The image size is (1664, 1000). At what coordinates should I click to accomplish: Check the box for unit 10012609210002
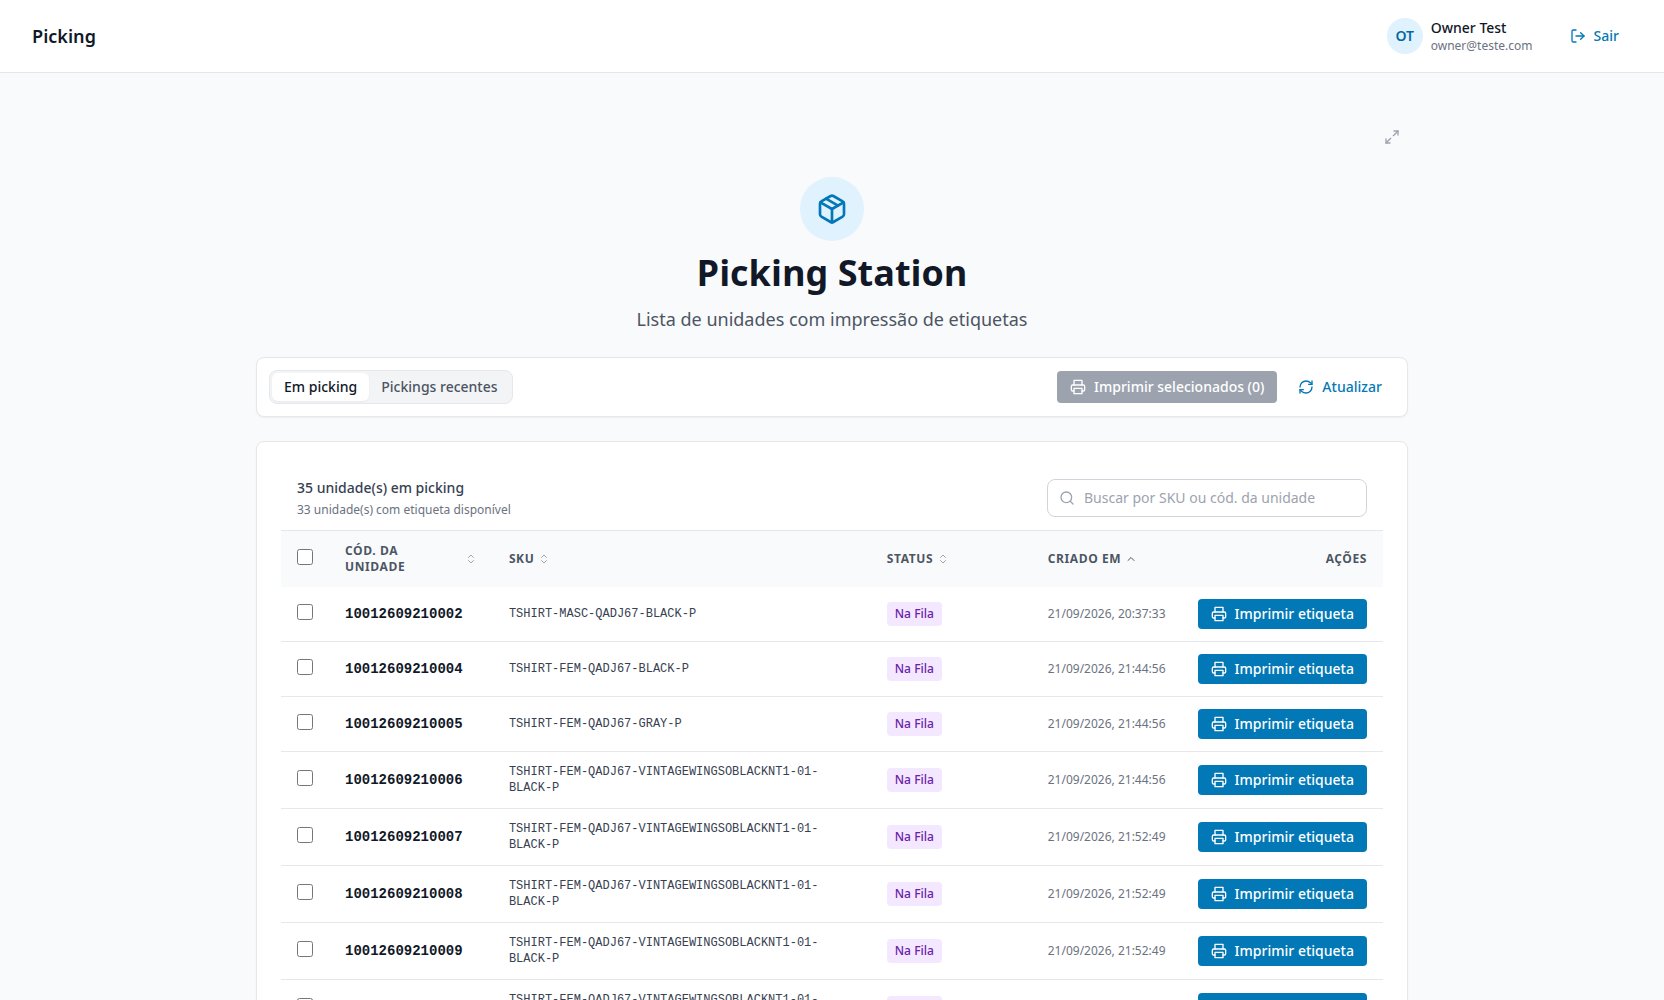coord(305,612)
